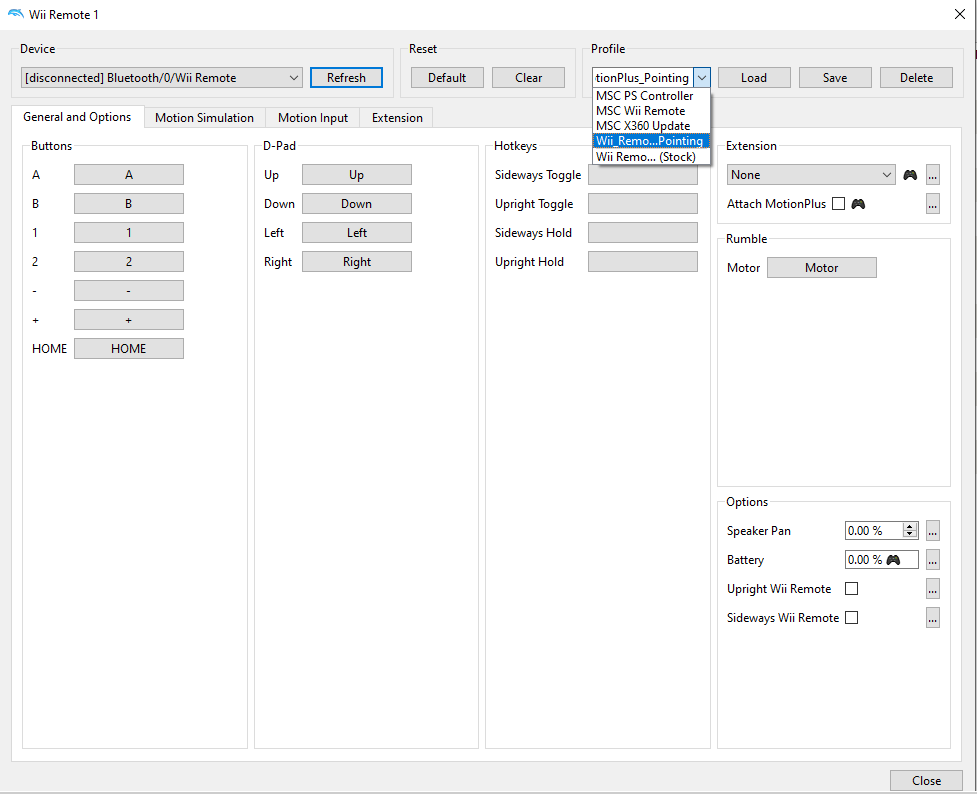977x794 pixels.
Task: Click the D-Pad Left mapping button
Action: [357, 232]
